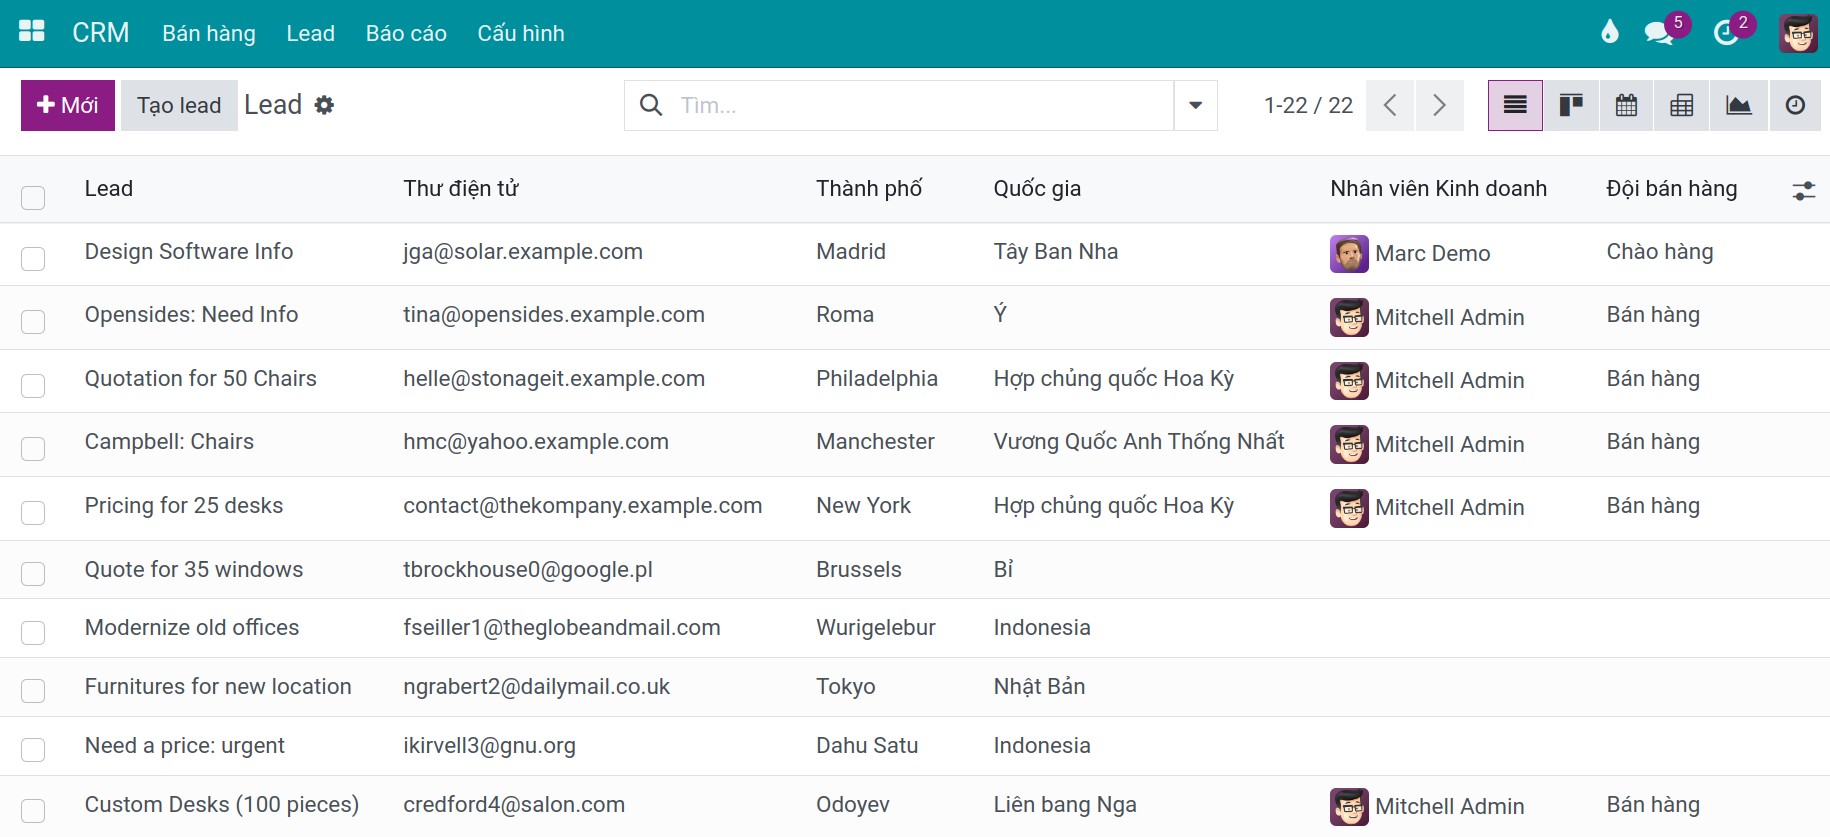
Task: Click email ngrabert2@dailymail.co.uk
Action: (x=536, y=686)
